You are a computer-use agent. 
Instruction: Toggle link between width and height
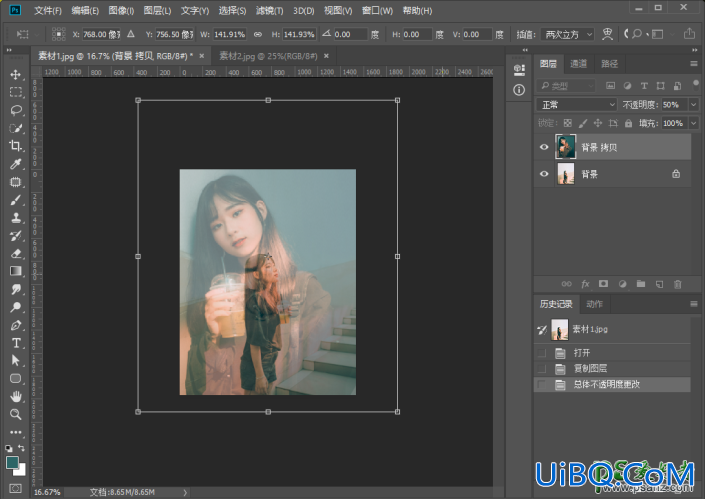[x=258, y=34]
